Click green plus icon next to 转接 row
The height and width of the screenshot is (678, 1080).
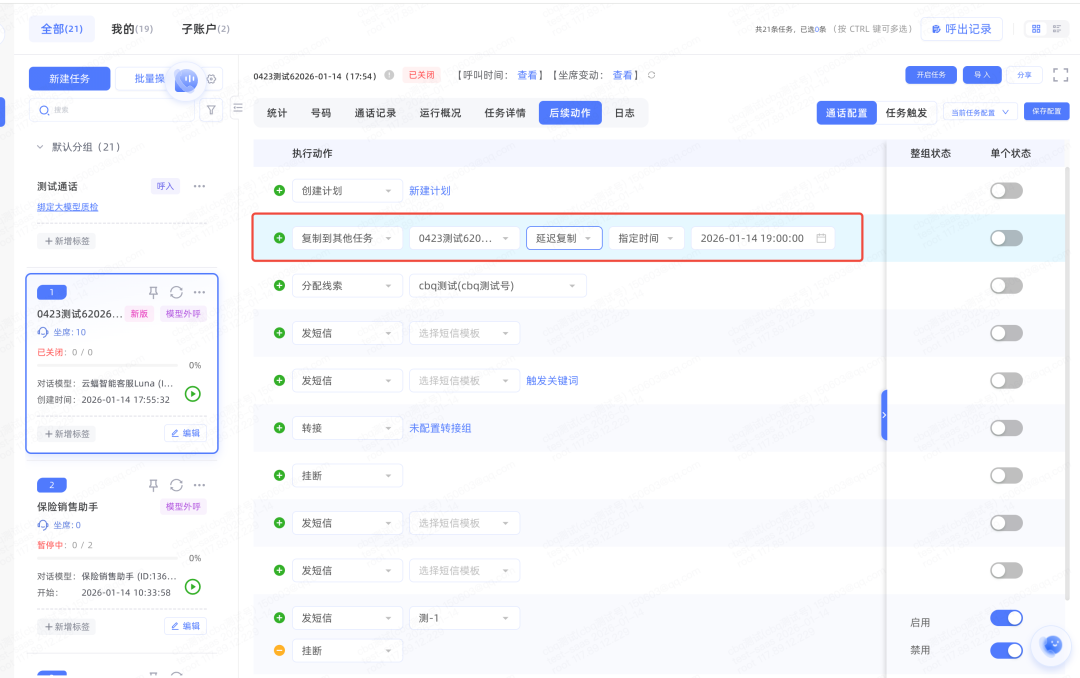279,428
